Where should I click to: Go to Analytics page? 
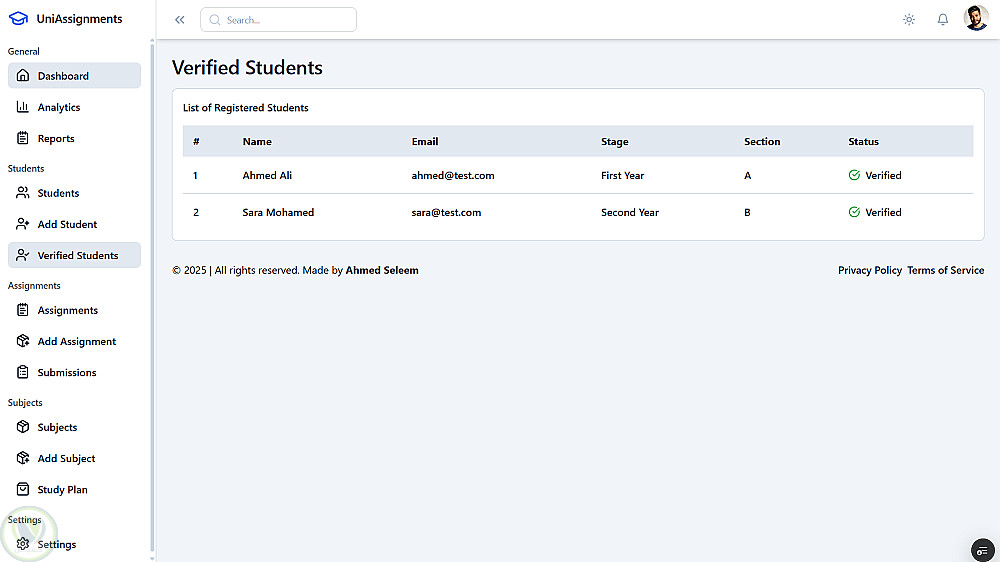click(x=59, y=107)
